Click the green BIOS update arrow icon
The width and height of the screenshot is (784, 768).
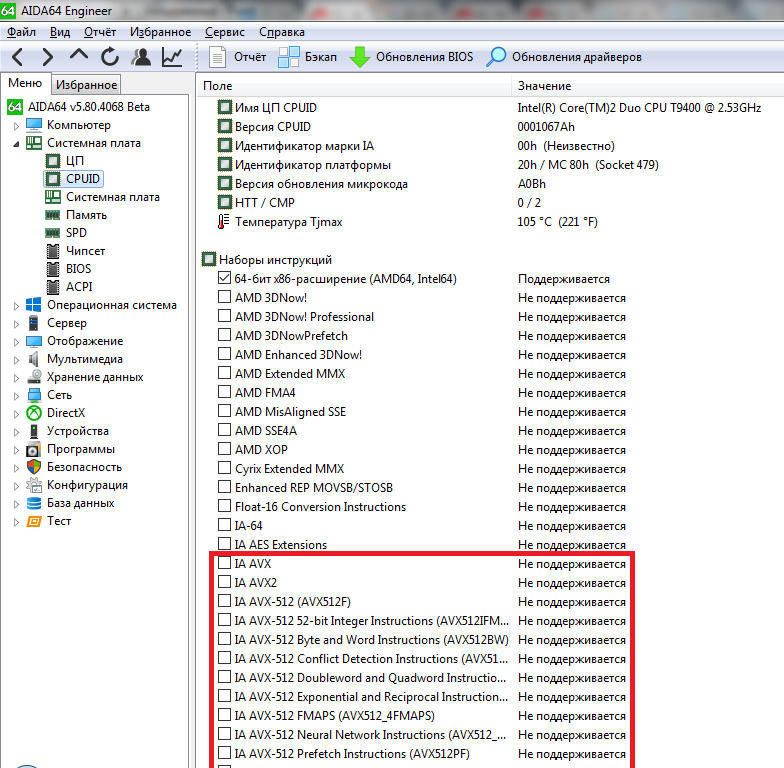(x=360, y=57)
